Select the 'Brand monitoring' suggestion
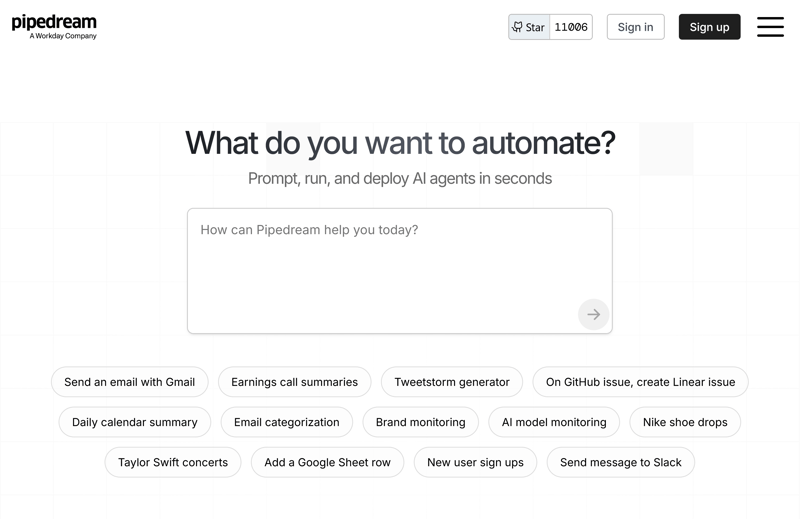 [x=420, y=422]
